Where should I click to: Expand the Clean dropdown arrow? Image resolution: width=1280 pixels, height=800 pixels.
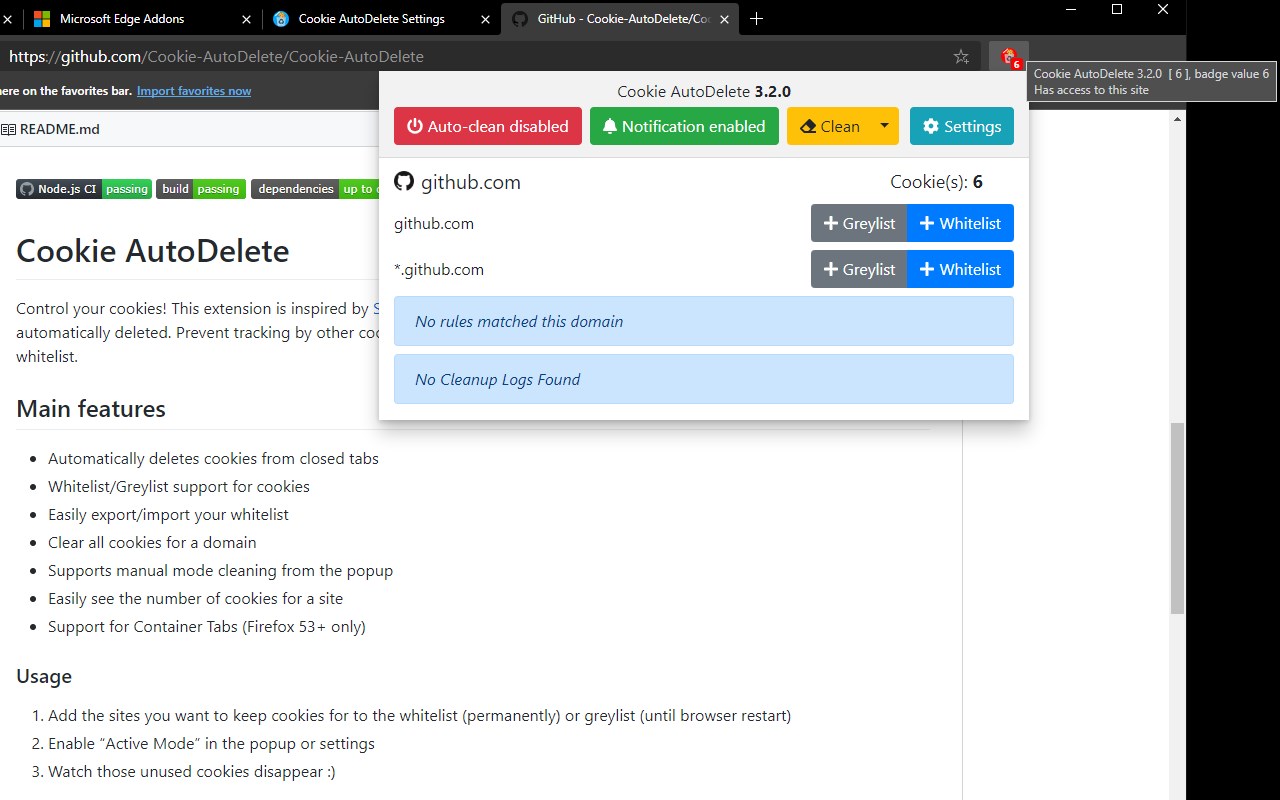pyautogui.click(x=884, y=126)
